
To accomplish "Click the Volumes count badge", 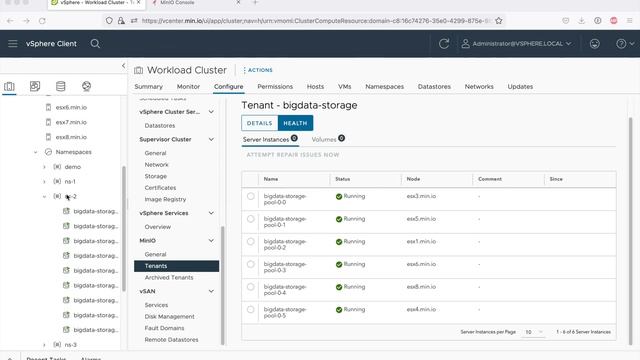I will pos(341,138).
